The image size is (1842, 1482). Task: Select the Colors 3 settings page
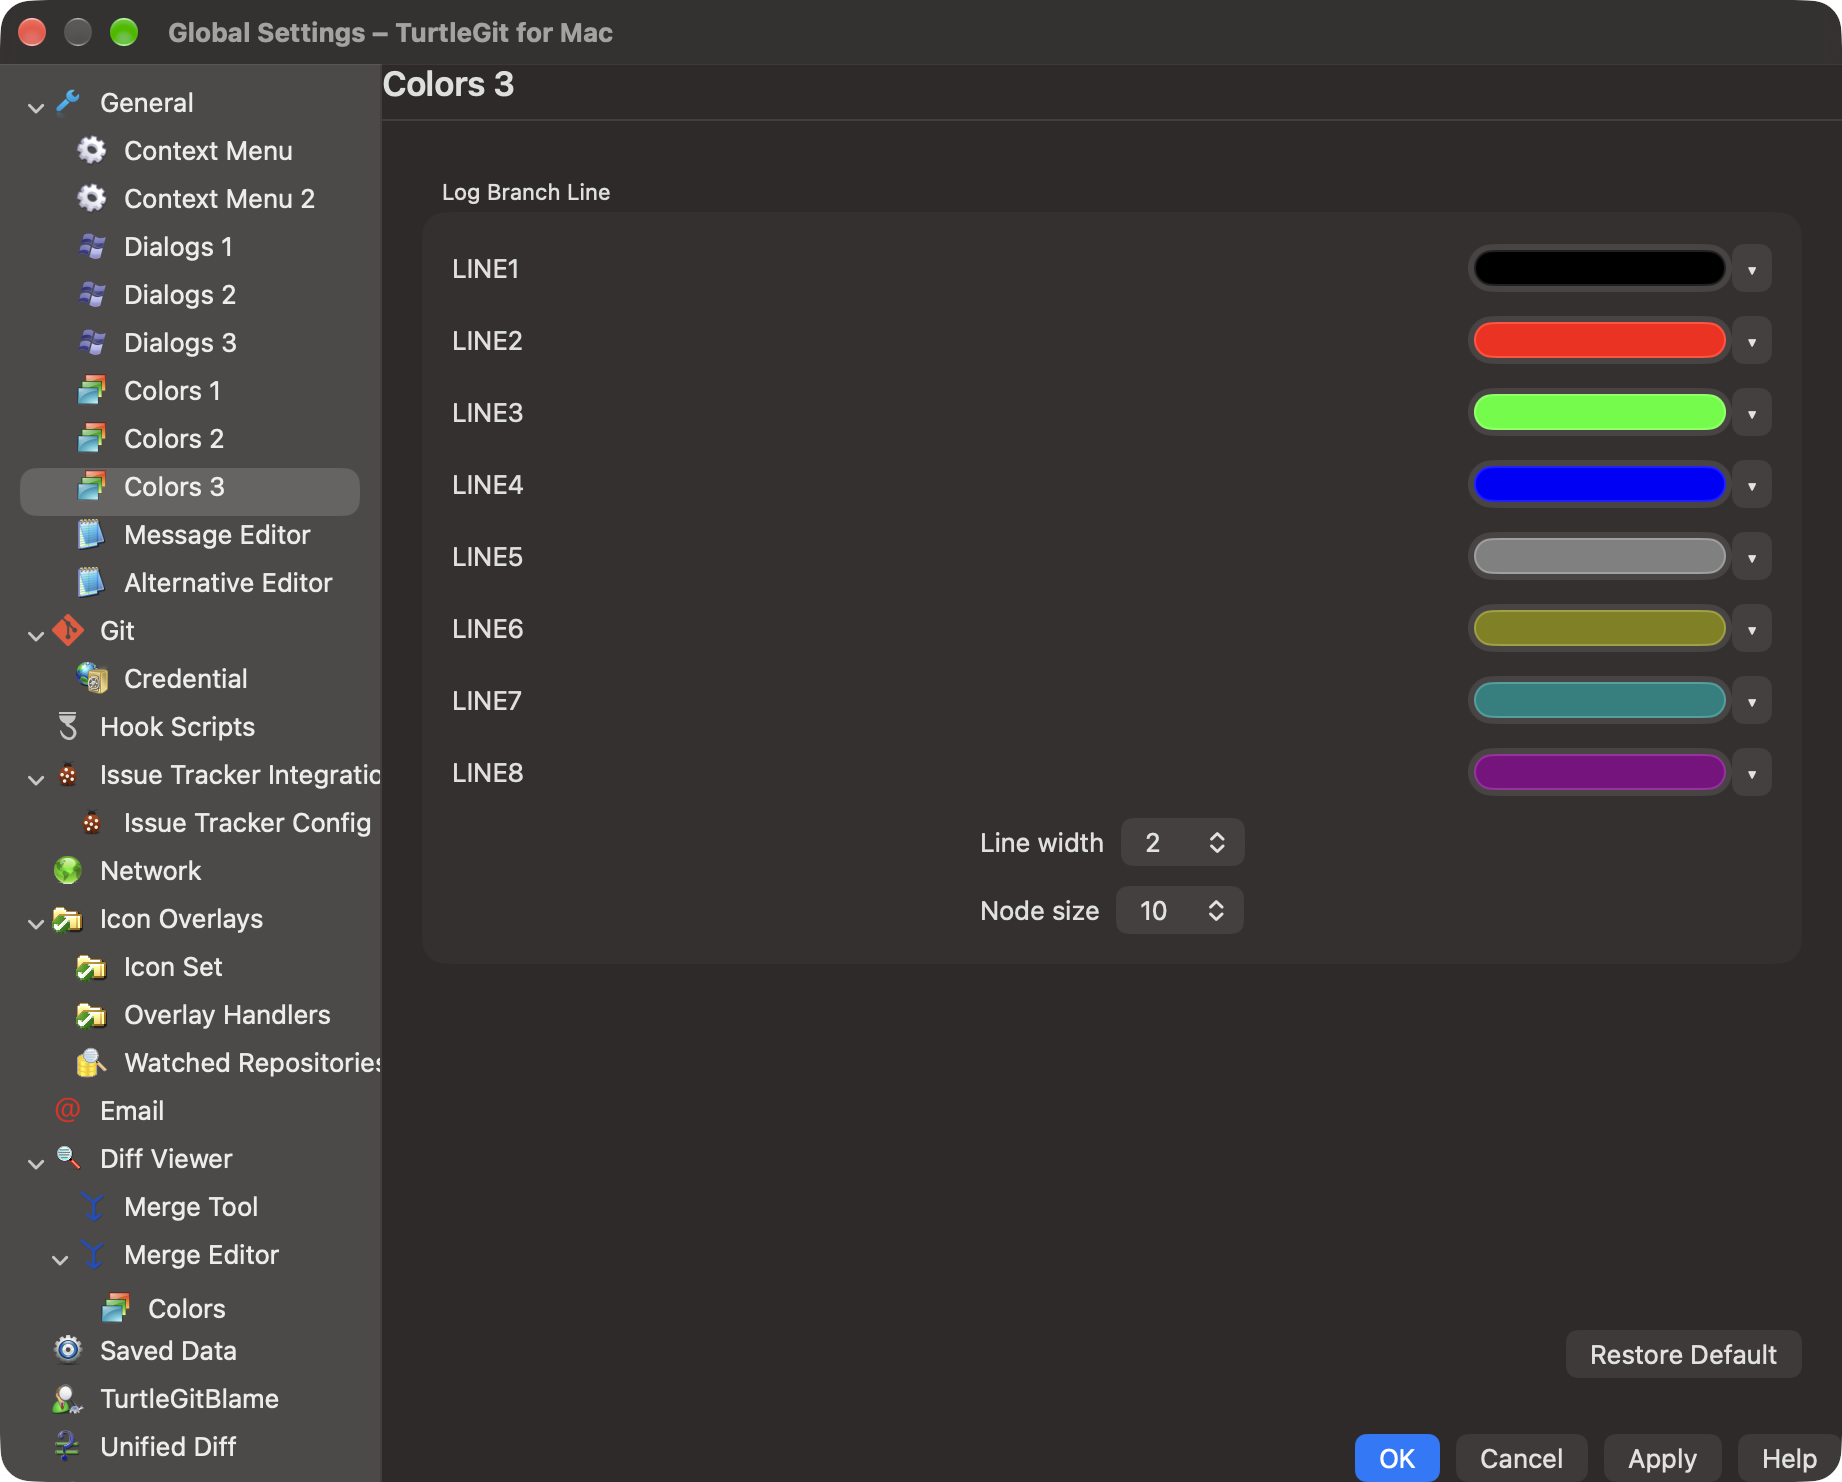[x=190, y=491]
